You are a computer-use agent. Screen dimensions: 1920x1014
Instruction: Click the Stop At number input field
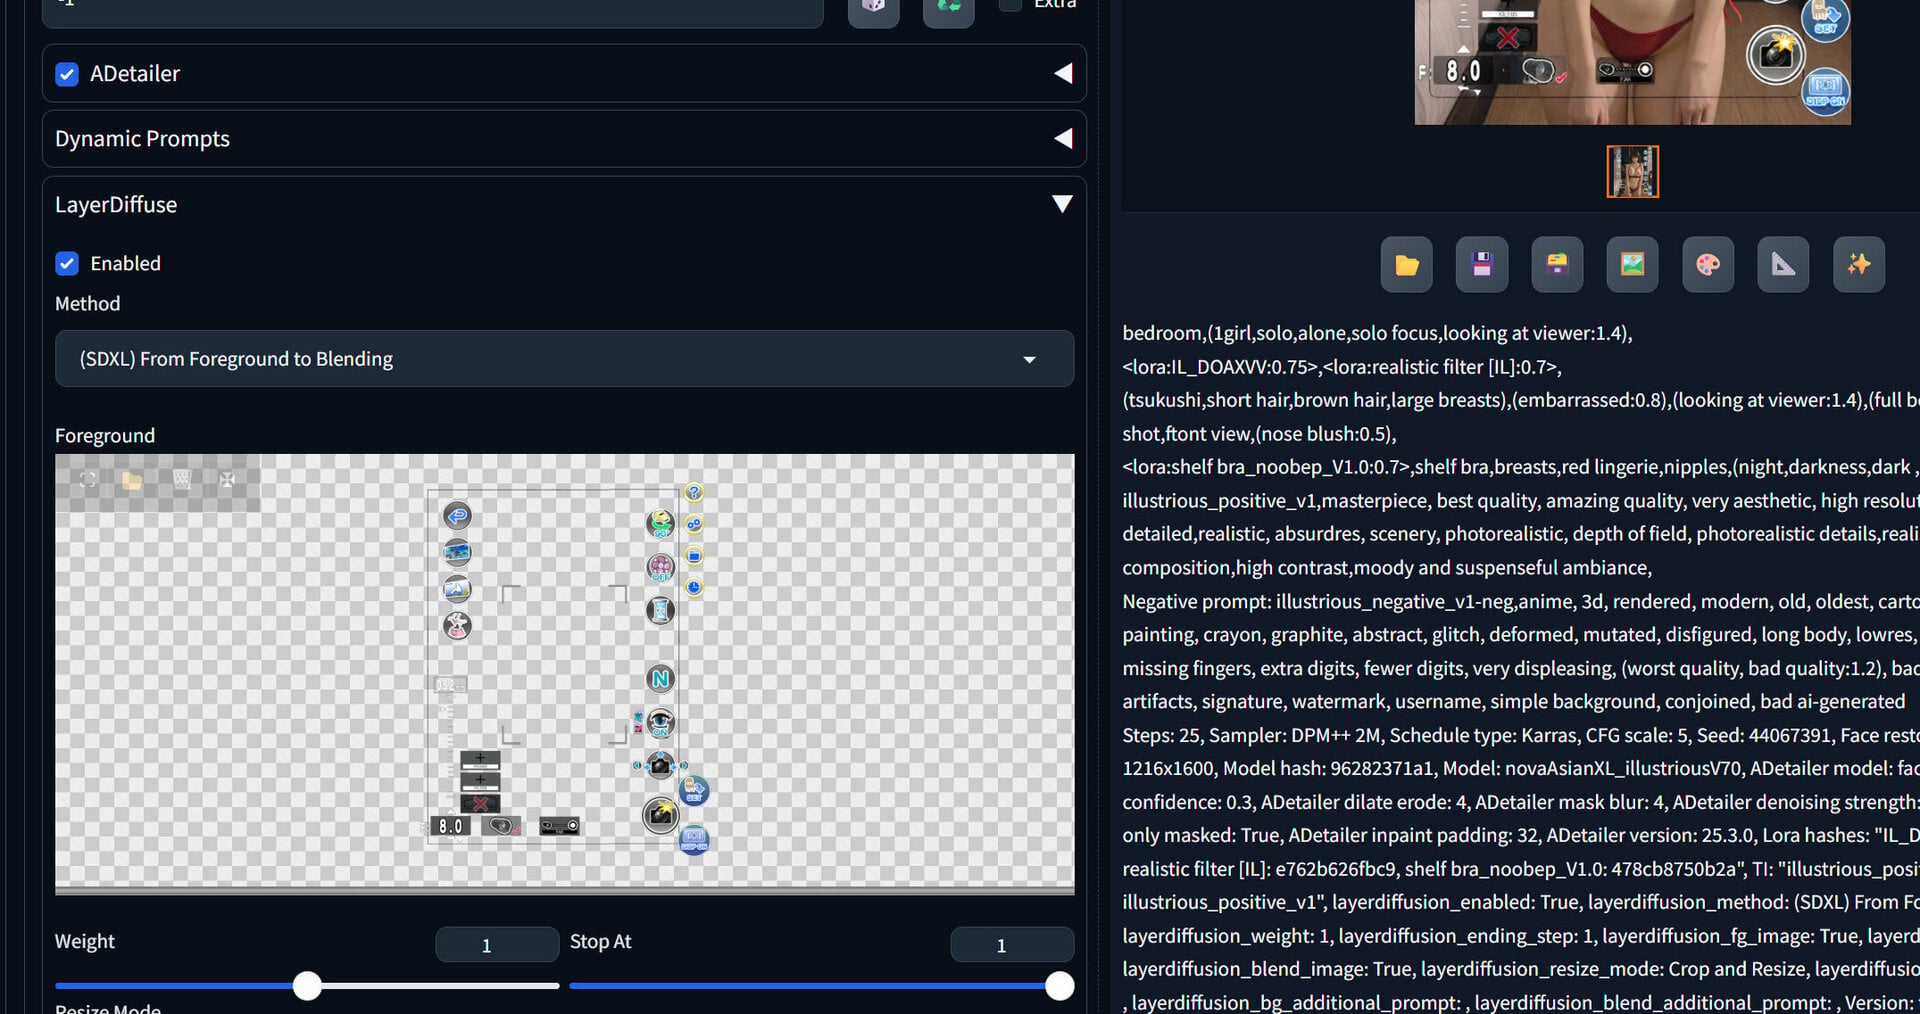(1012, 945)
